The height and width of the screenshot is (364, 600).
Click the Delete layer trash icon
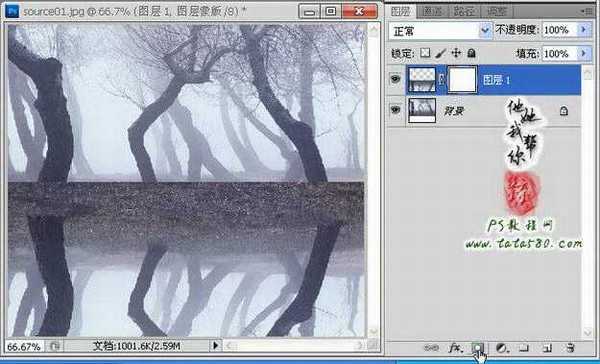click(570, 348)
